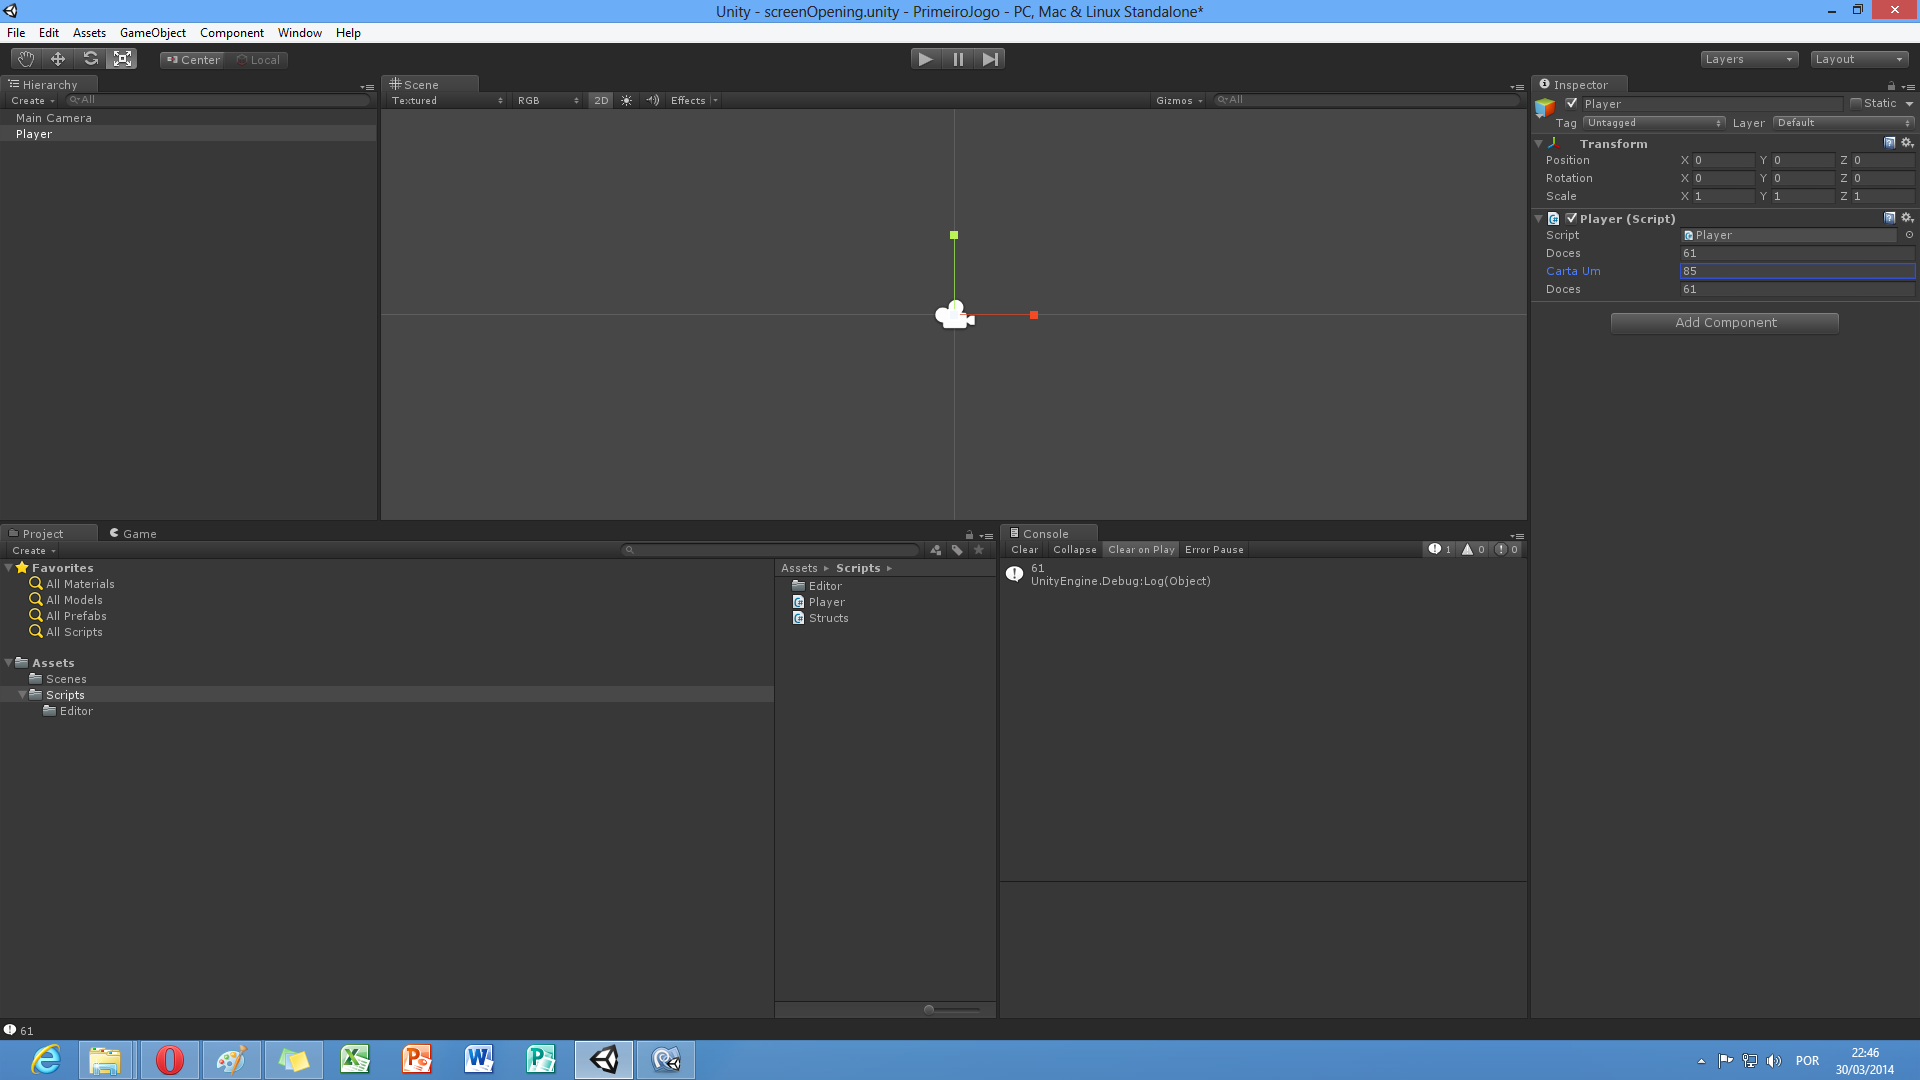This screenshot has width=1920, height=1080.
Task: Click the Add Component button
Action: (1725, 323)
